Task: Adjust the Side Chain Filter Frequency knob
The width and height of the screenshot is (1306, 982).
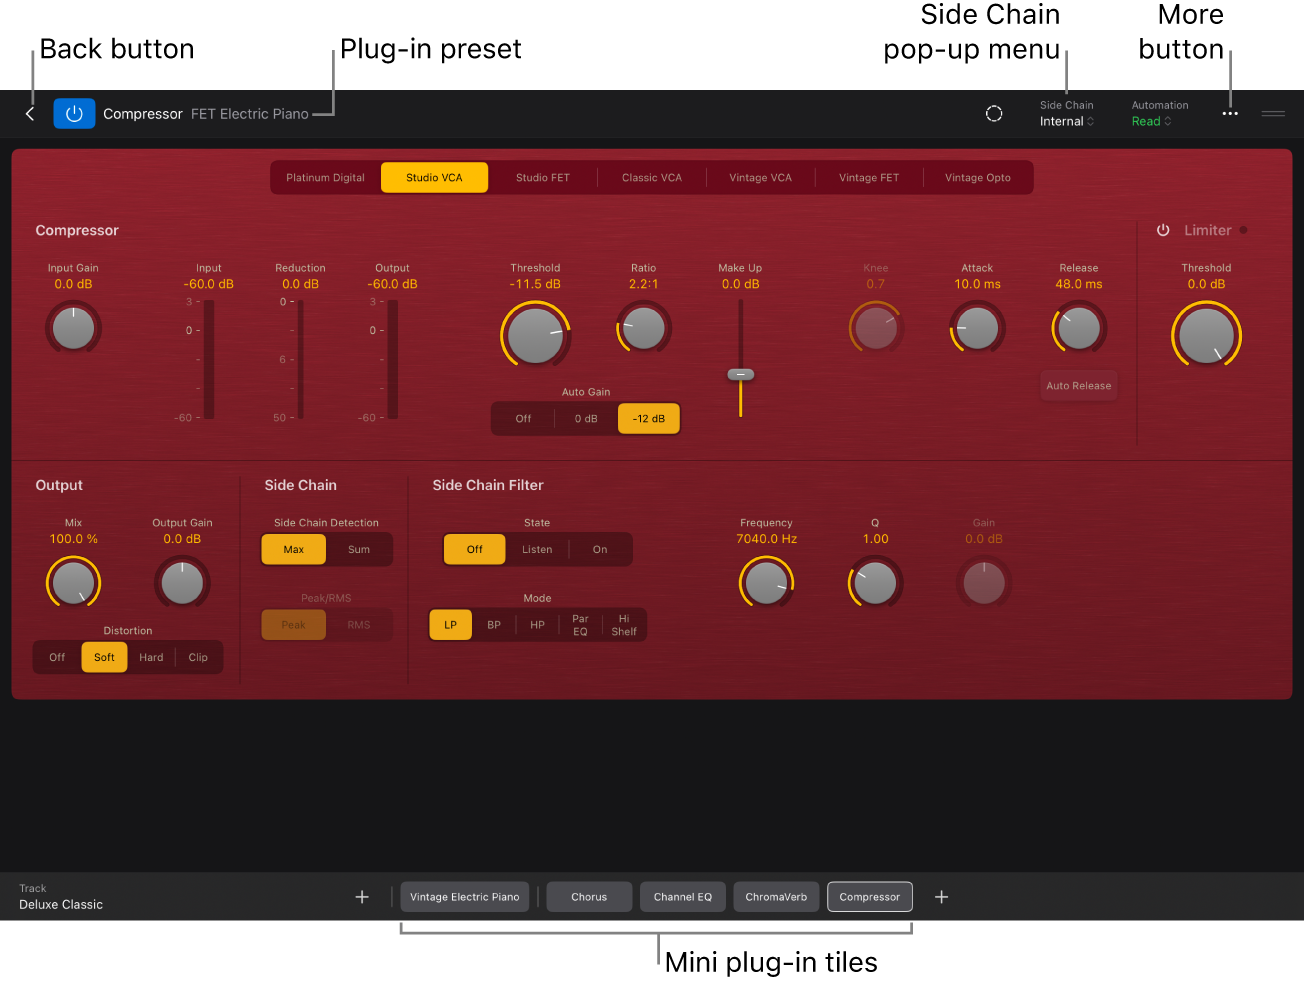Action: click(x=766, y=582)
